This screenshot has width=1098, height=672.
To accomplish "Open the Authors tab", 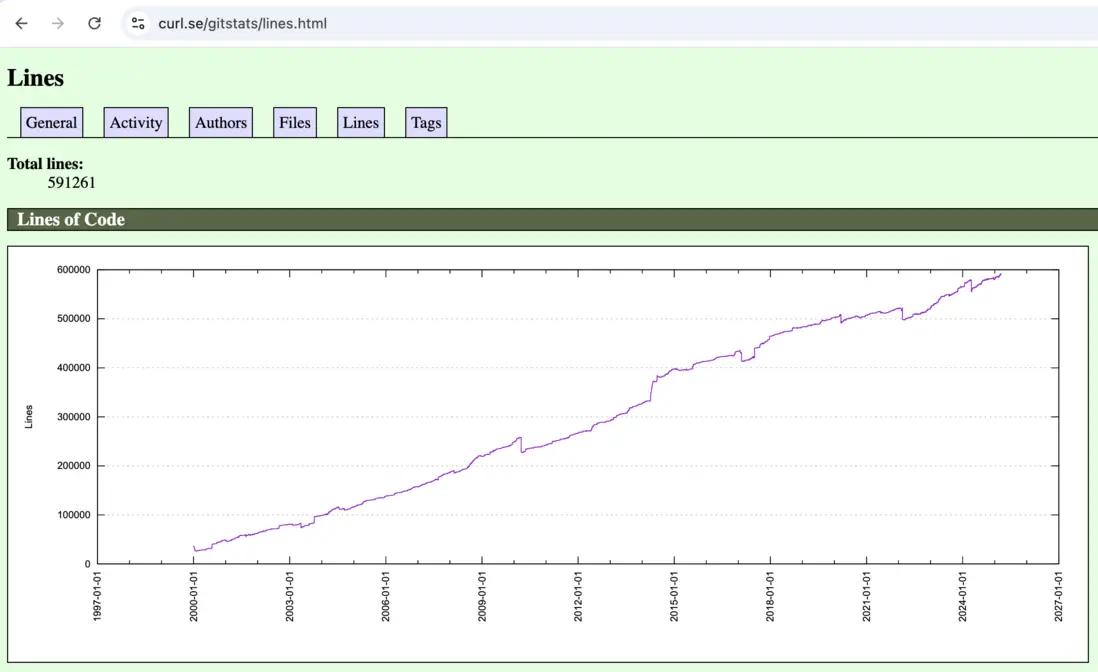I will click(221, 122).
